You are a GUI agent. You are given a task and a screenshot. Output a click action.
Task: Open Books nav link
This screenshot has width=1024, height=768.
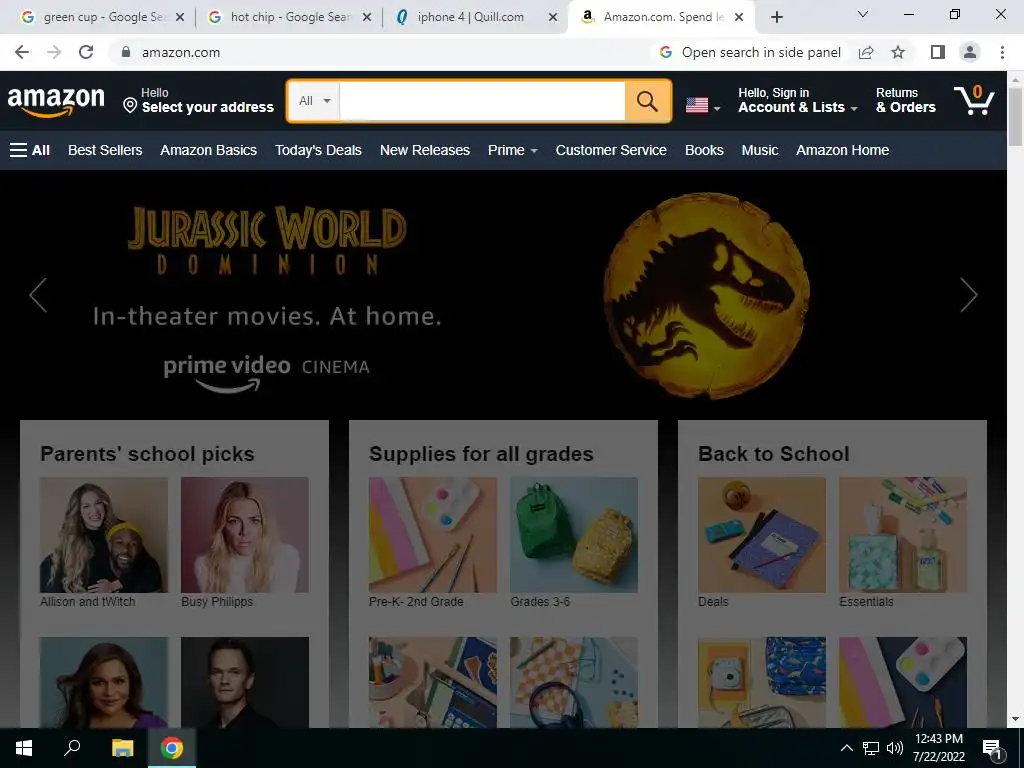(x=704, y=150)
